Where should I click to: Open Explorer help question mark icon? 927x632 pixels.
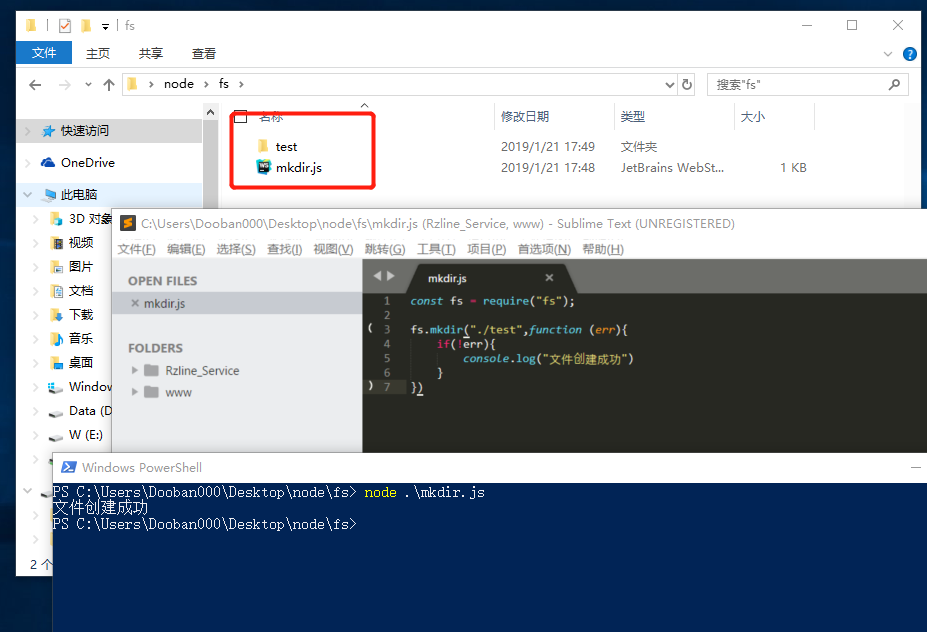[910, 54]
